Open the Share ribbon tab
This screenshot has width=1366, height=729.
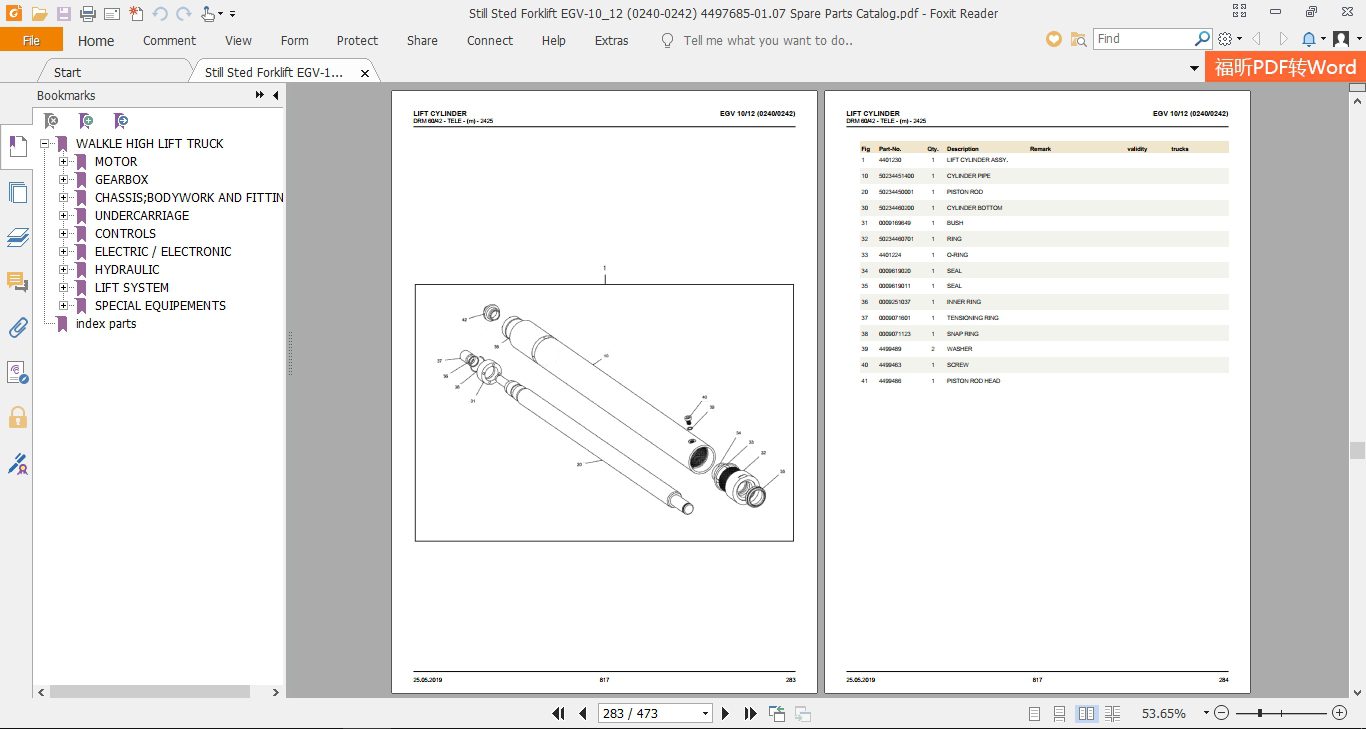click(422, 41)
